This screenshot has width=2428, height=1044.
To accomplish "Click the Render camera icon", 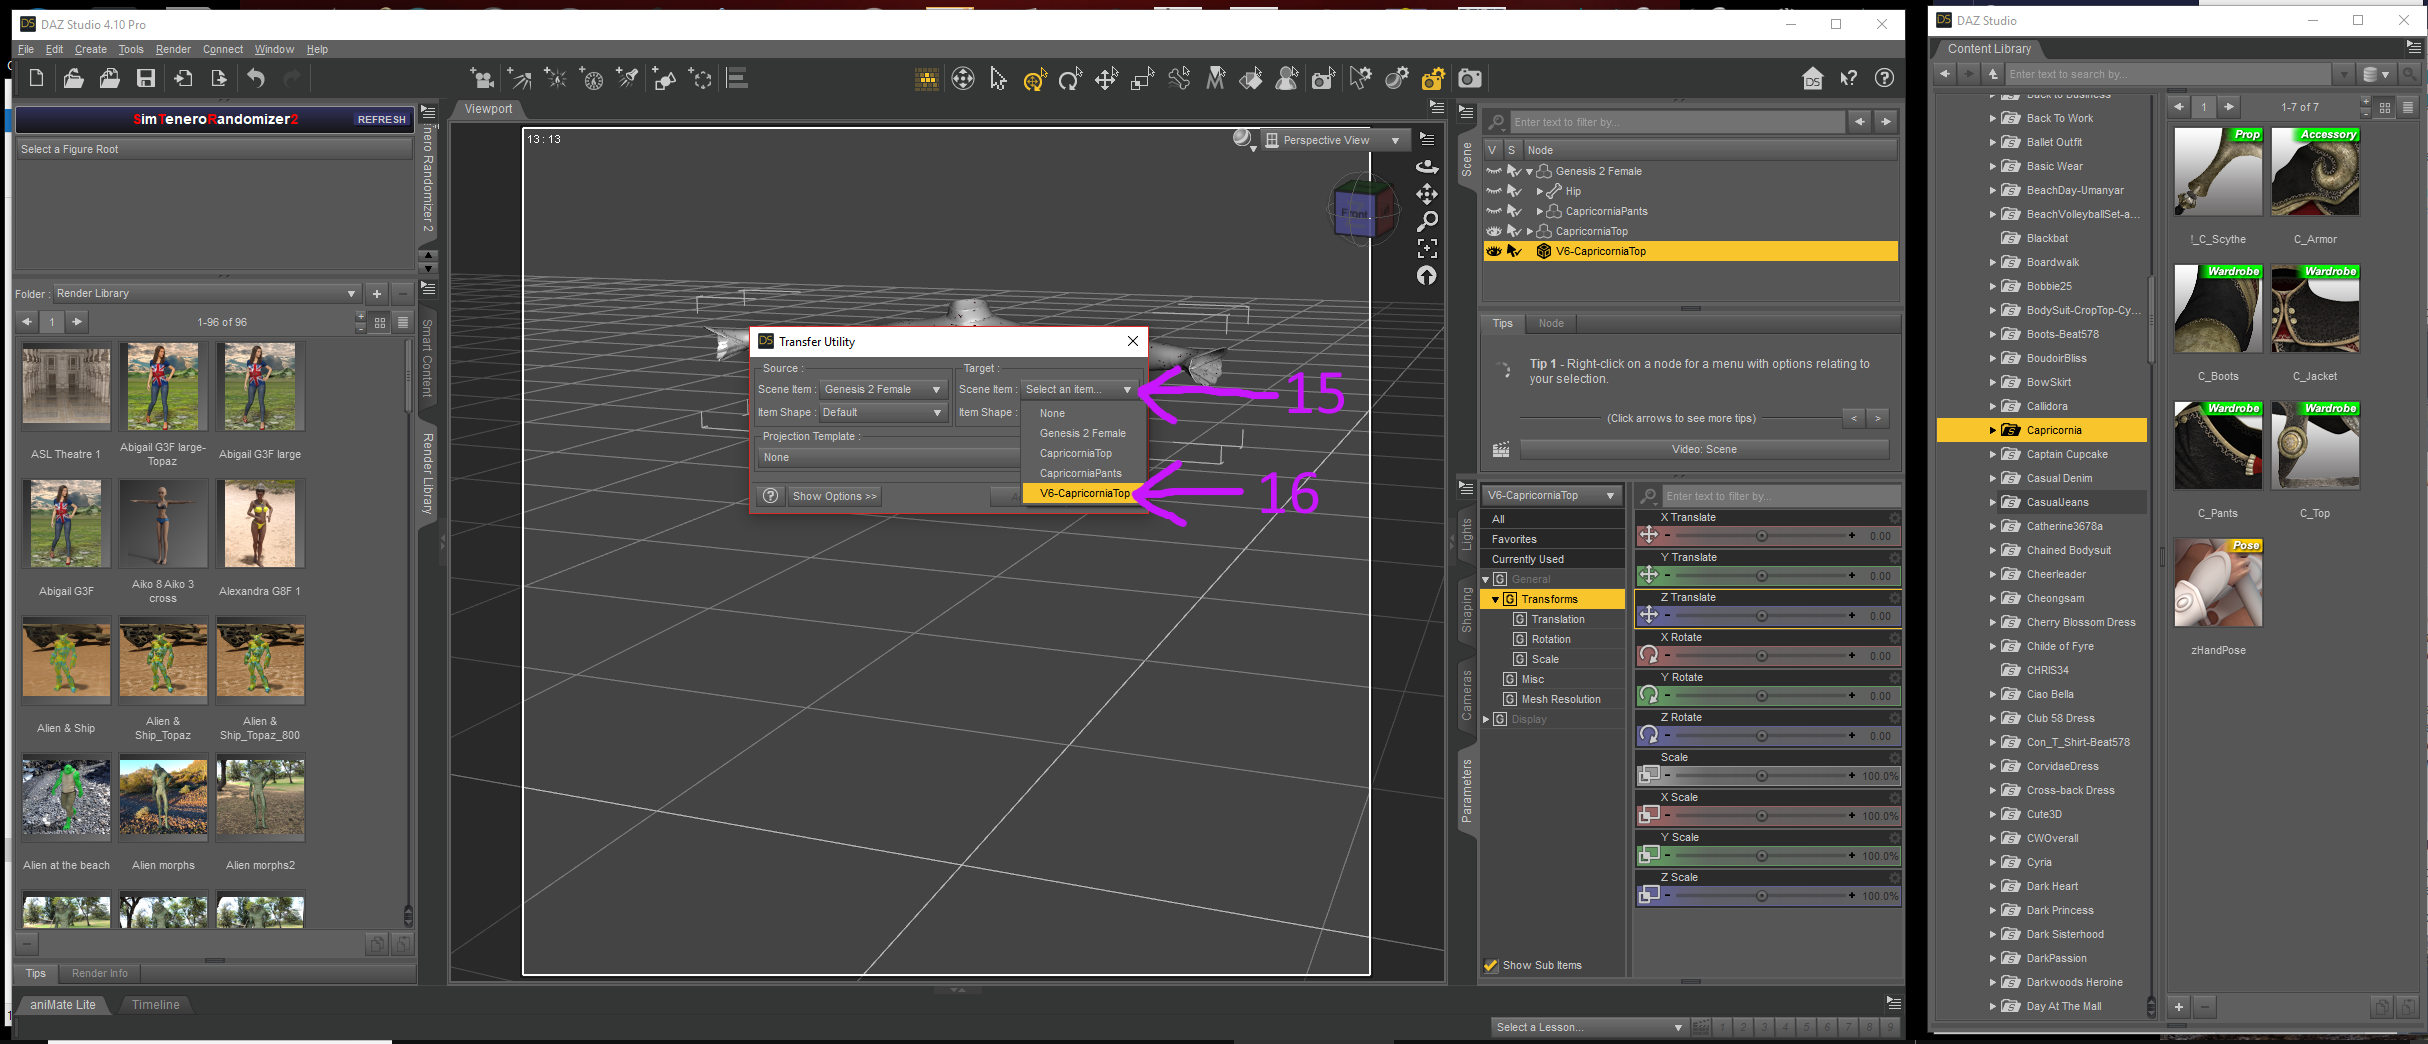I will (x=1469, y=79).
